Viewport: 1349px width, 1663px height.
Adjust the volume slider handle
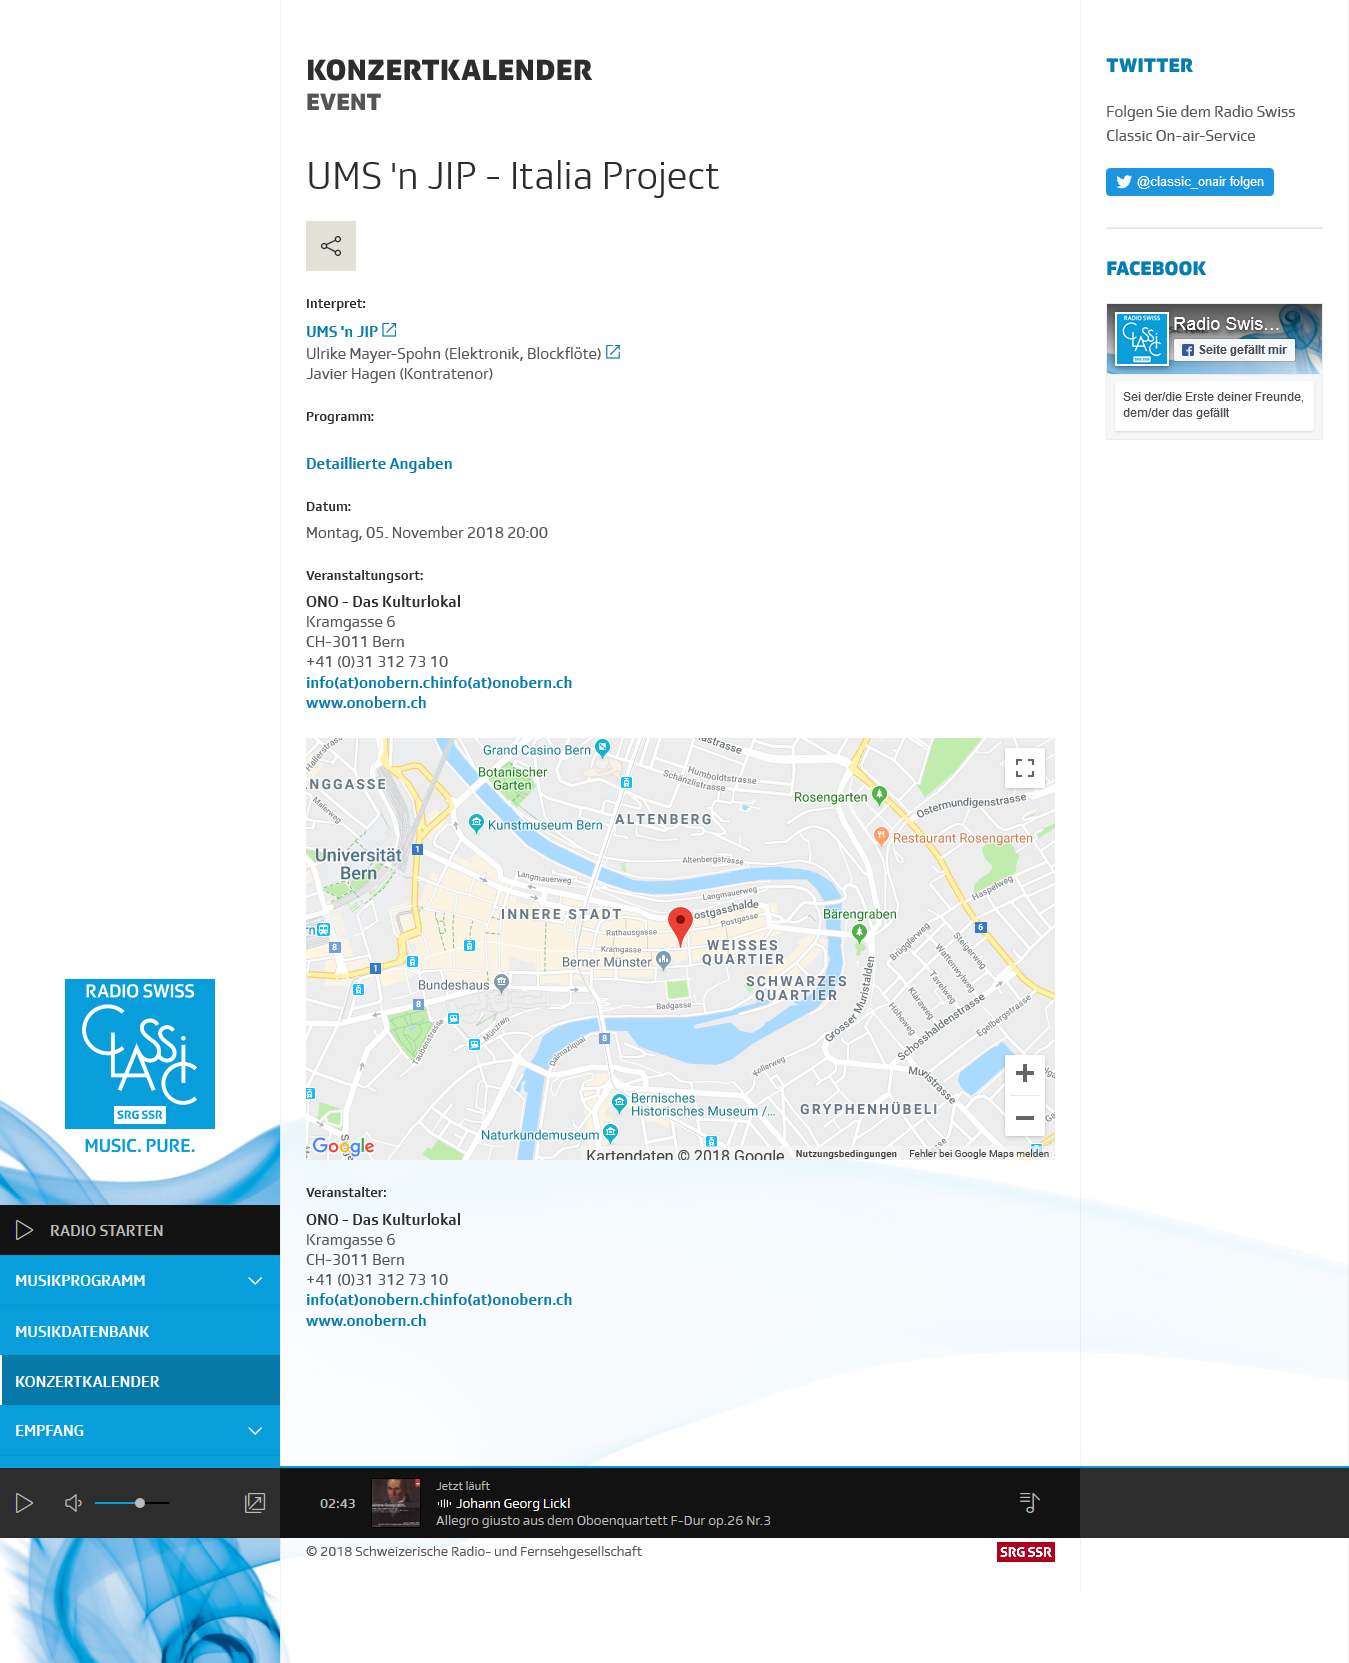coord(140,1503)
